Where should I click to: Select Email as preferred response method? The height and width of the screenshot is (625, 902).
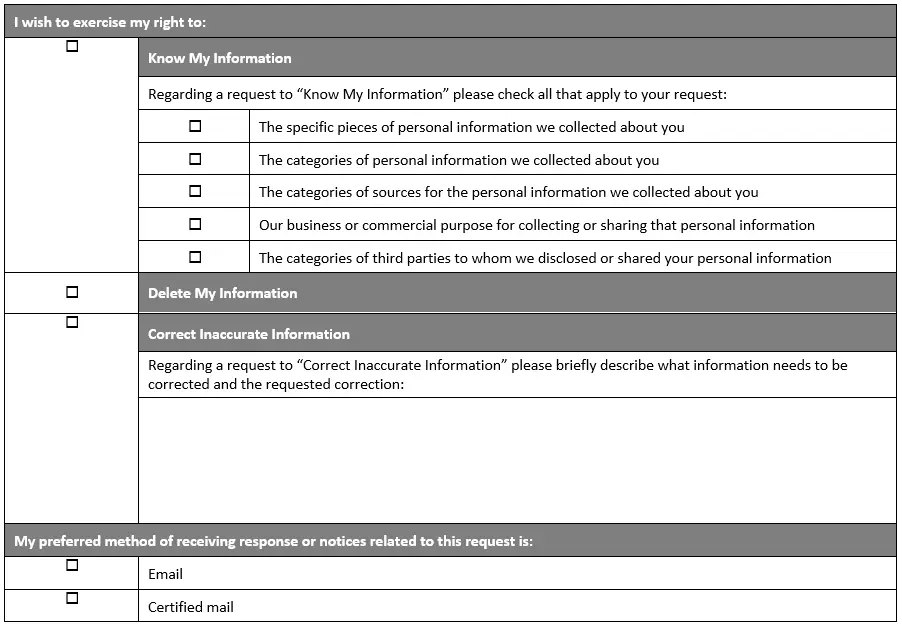coord(72,565)
